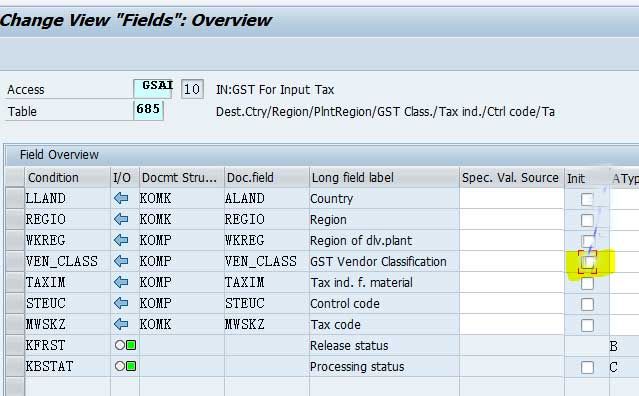Tick the Init checkbox for Country
Screen dimensions: 639x396
coord(587,199)
